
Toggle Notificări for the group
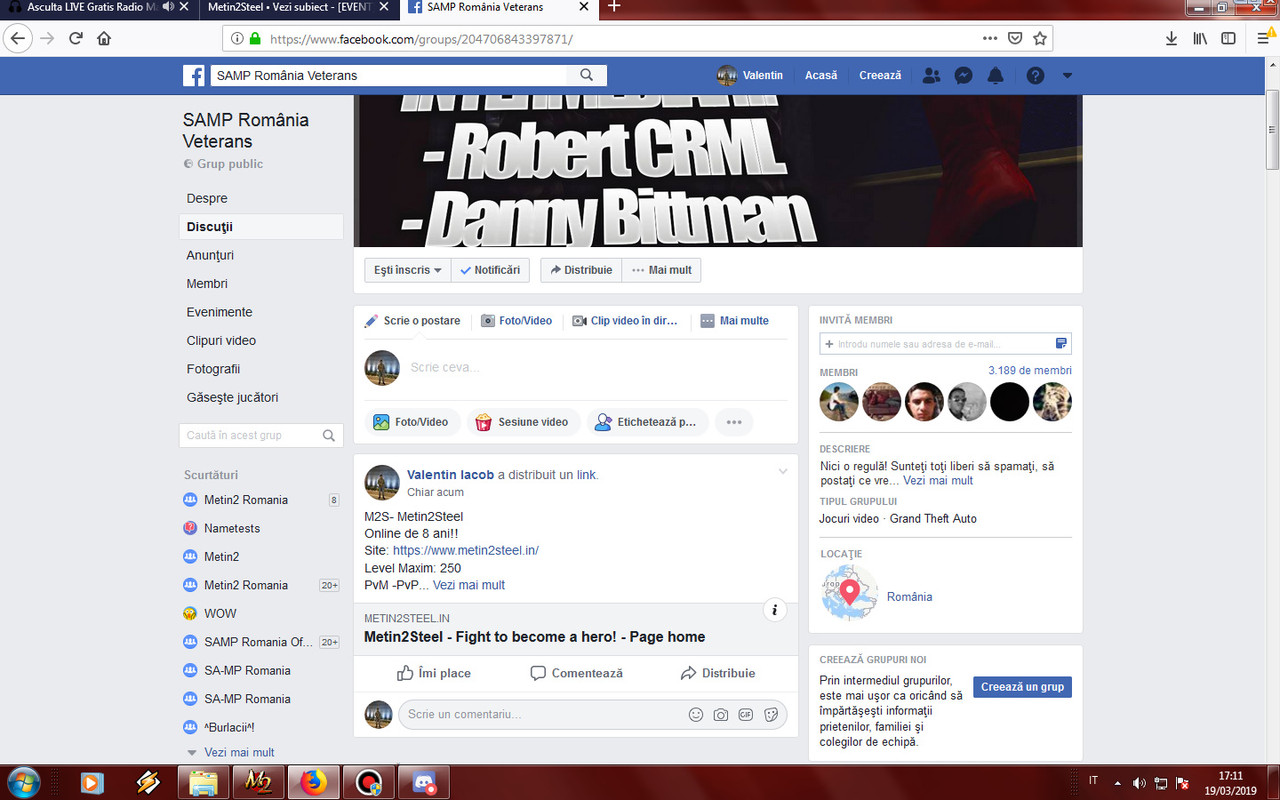[490, 269]
